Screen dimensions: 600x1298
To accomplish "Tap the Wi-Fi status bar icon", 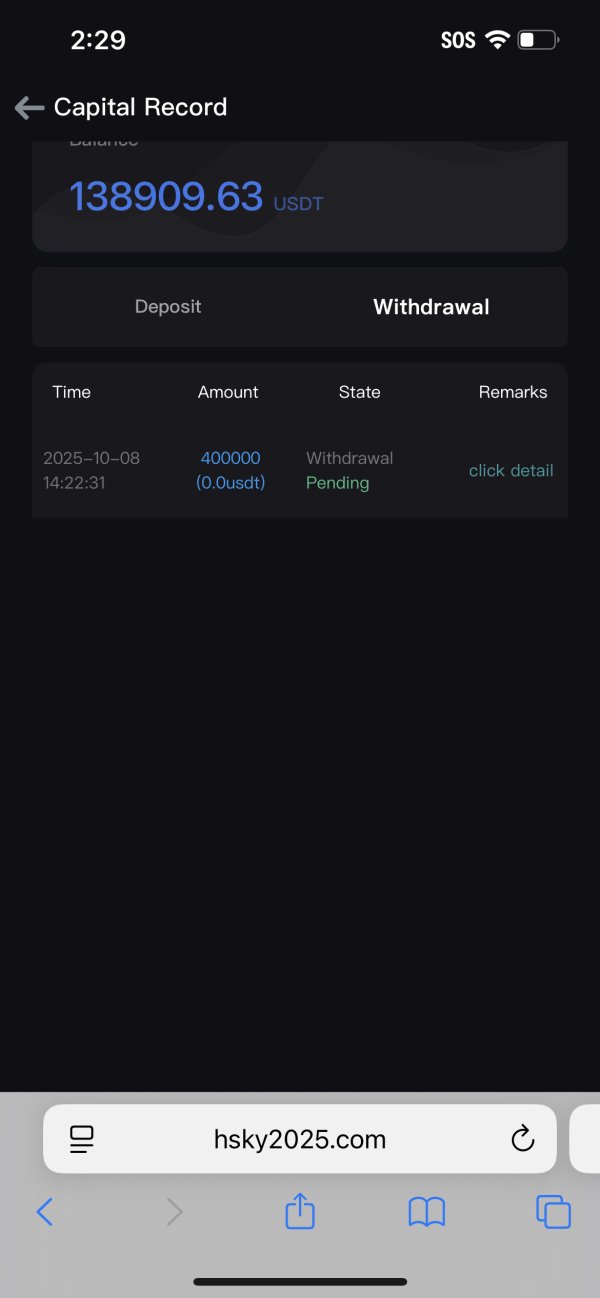I will (x=497, y=40).
